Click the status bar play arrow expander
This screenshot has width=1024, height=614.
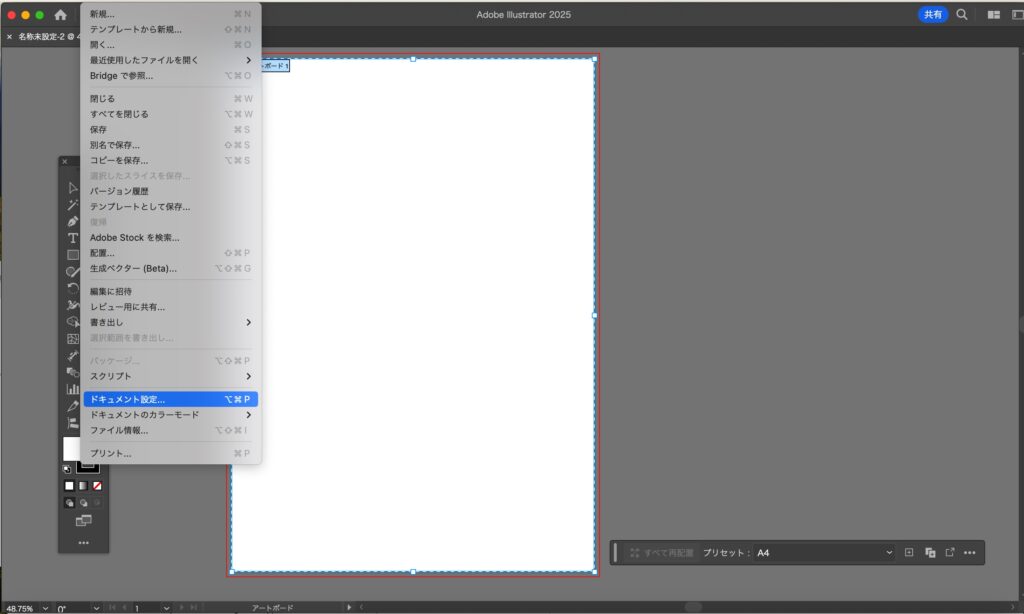(349, 607)
